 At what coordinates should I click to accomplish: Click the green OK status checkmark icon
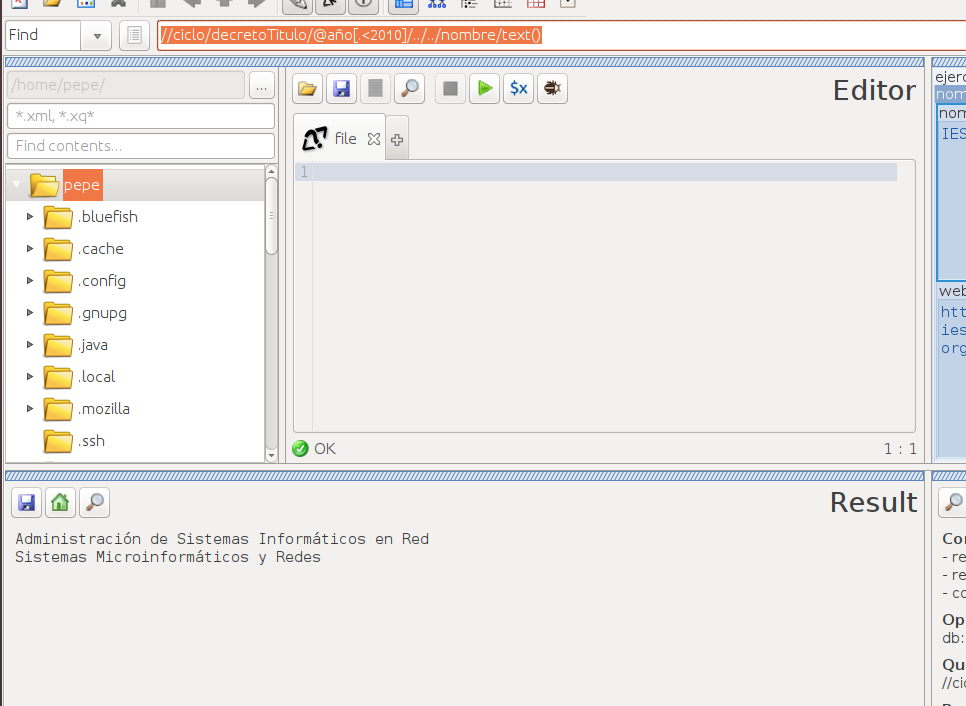(300, 448)
